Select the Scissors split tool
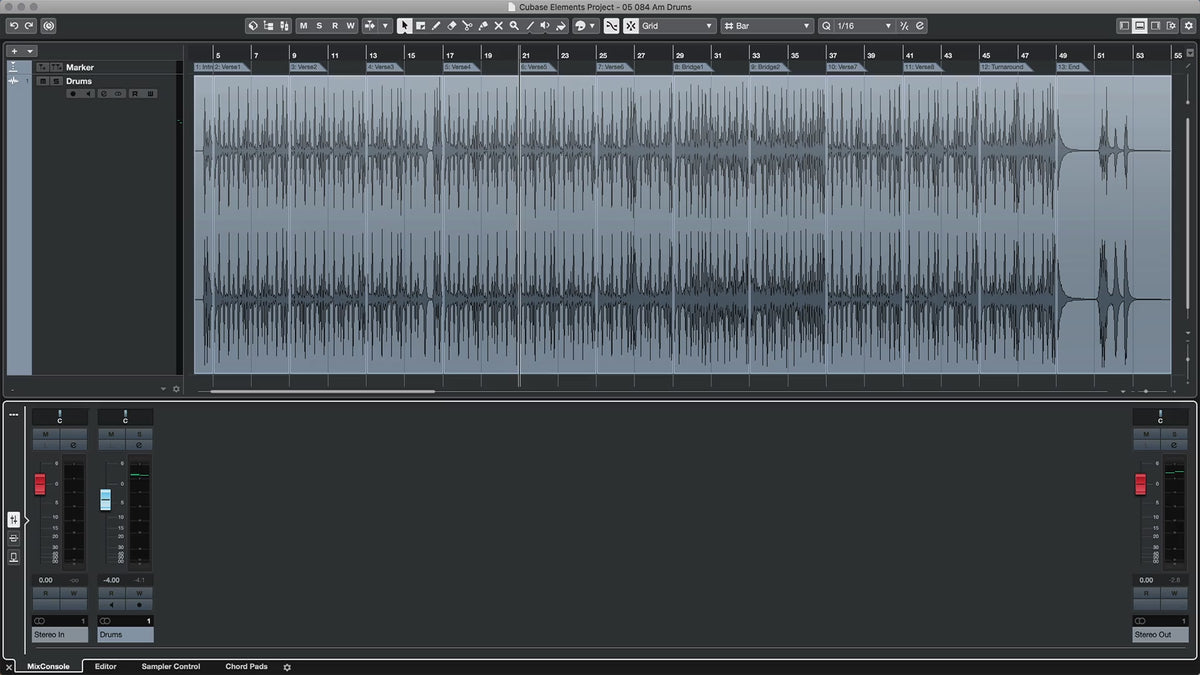 467,26
